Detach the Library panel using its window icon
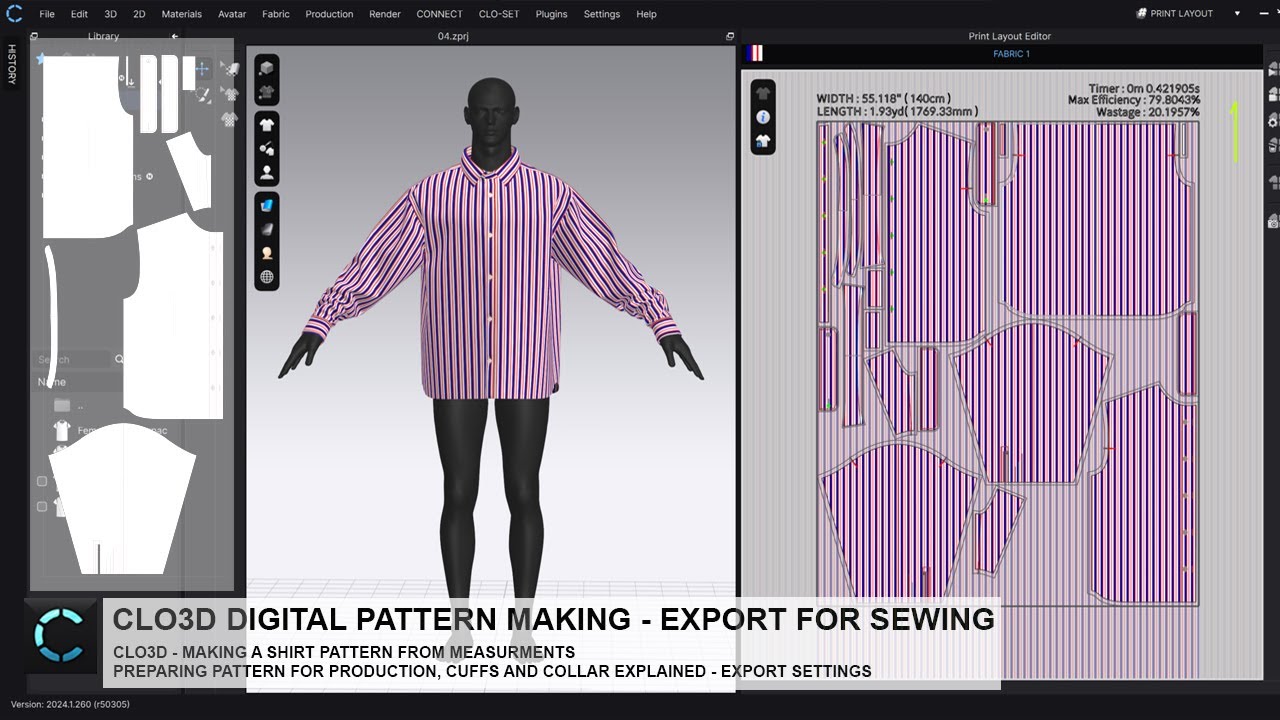This screenshot has height=720, width=1280. click(x=35, y=36)
